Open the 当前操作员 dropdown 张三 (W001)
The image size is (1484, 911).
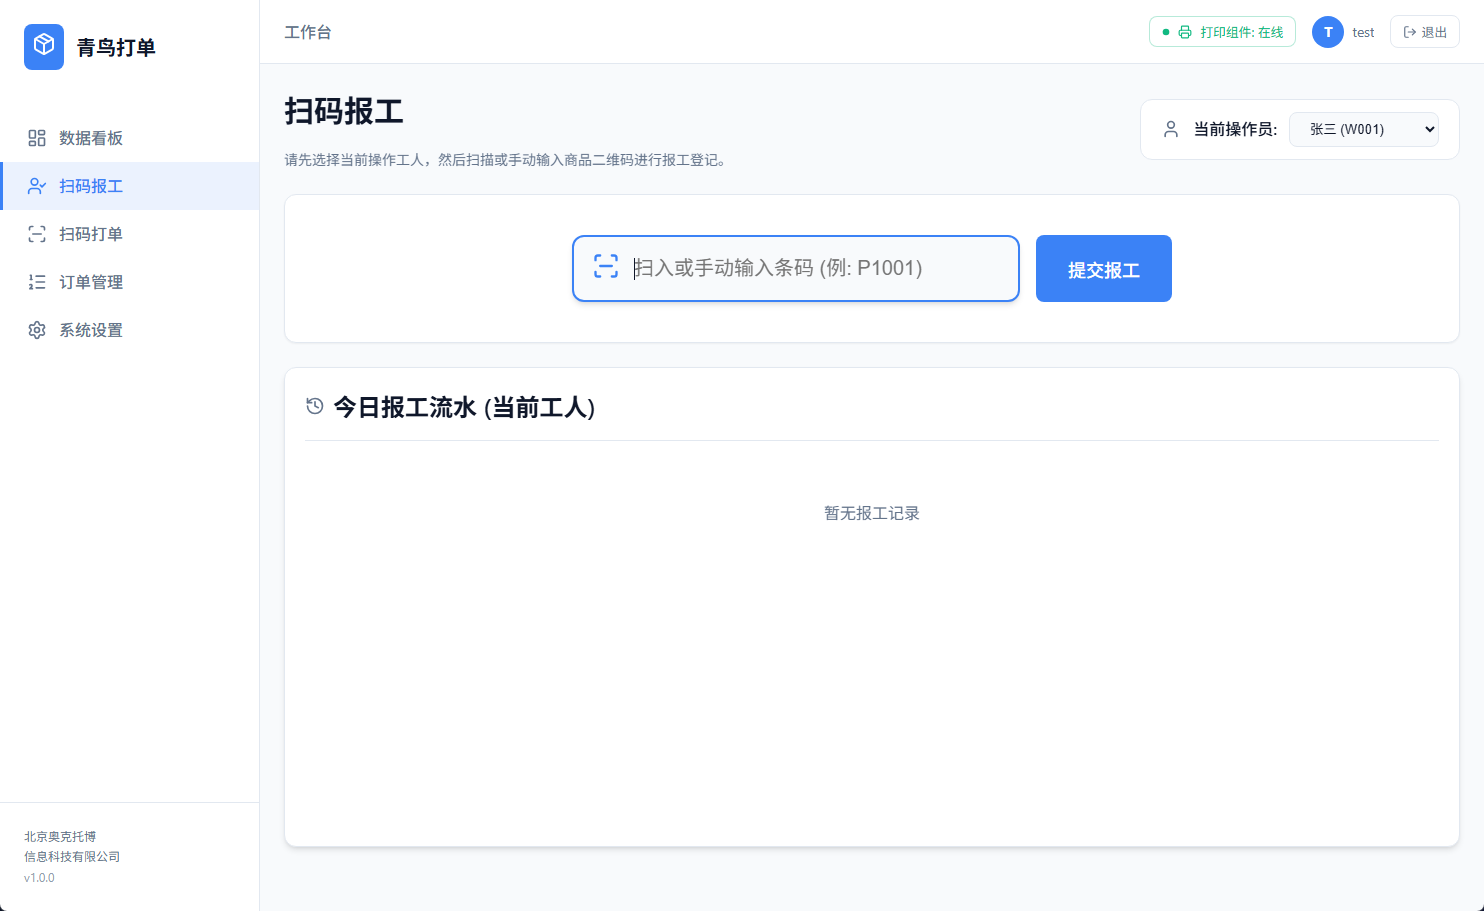pyautogui.click(x=1364, y=129)
